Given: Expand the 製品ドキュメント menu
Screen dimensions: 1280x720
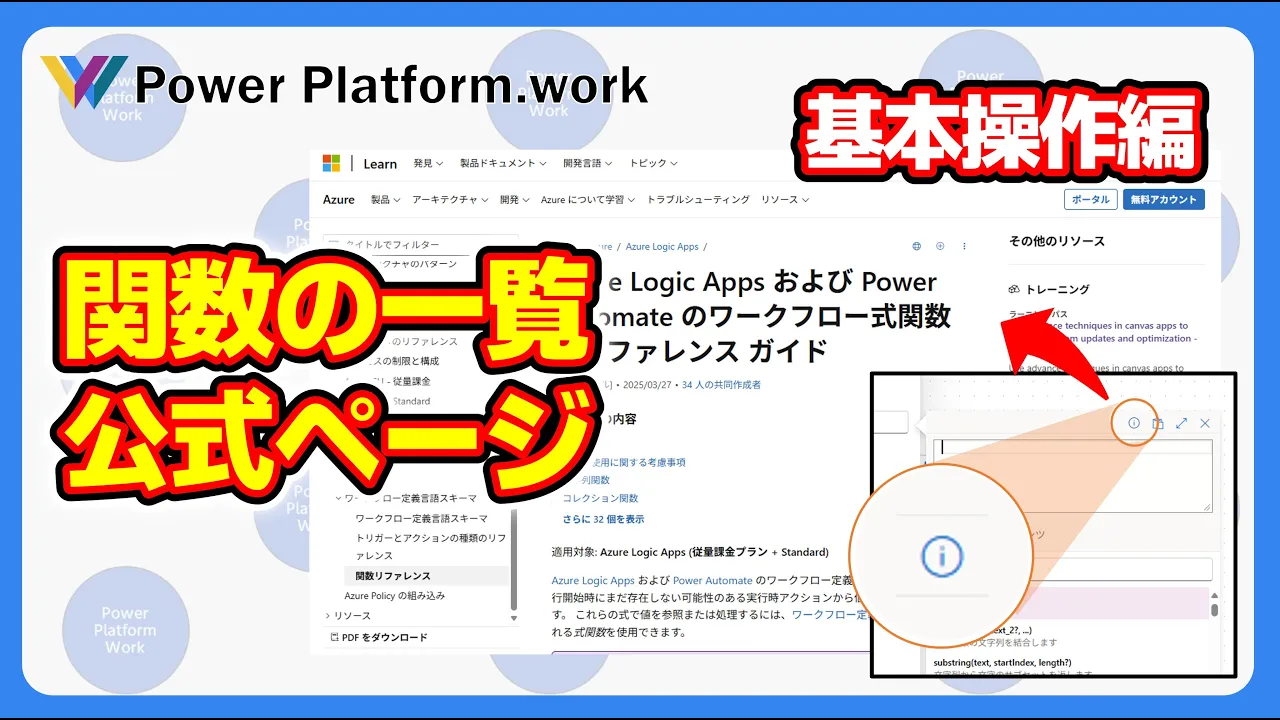Looking at the screenshot, I should pyautogui.click(x=503, y=163).
